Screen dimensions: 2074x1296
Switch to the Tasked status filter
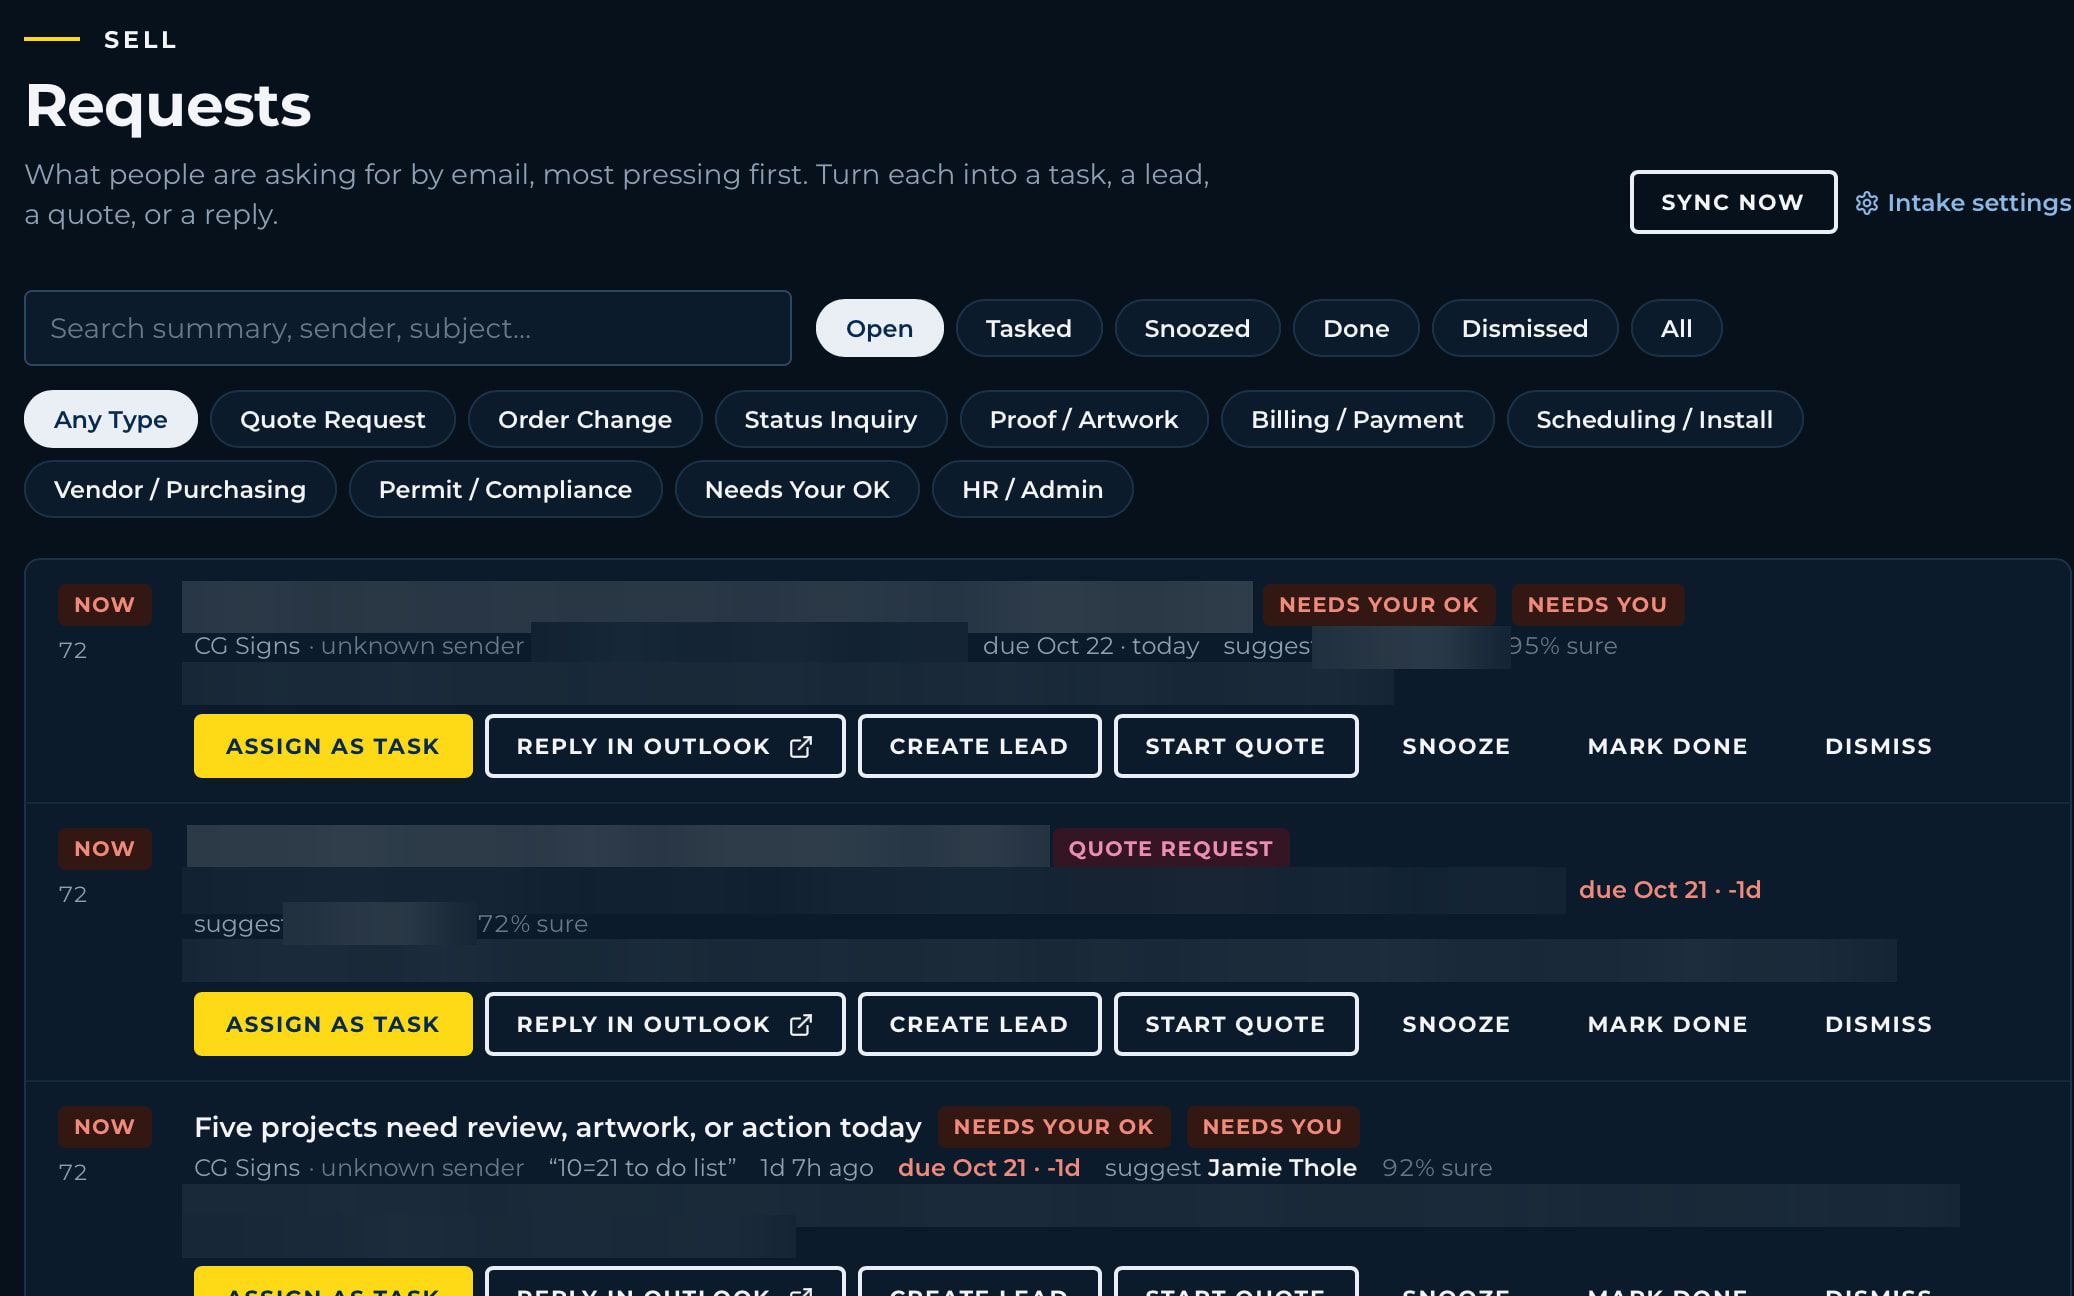1028,328
